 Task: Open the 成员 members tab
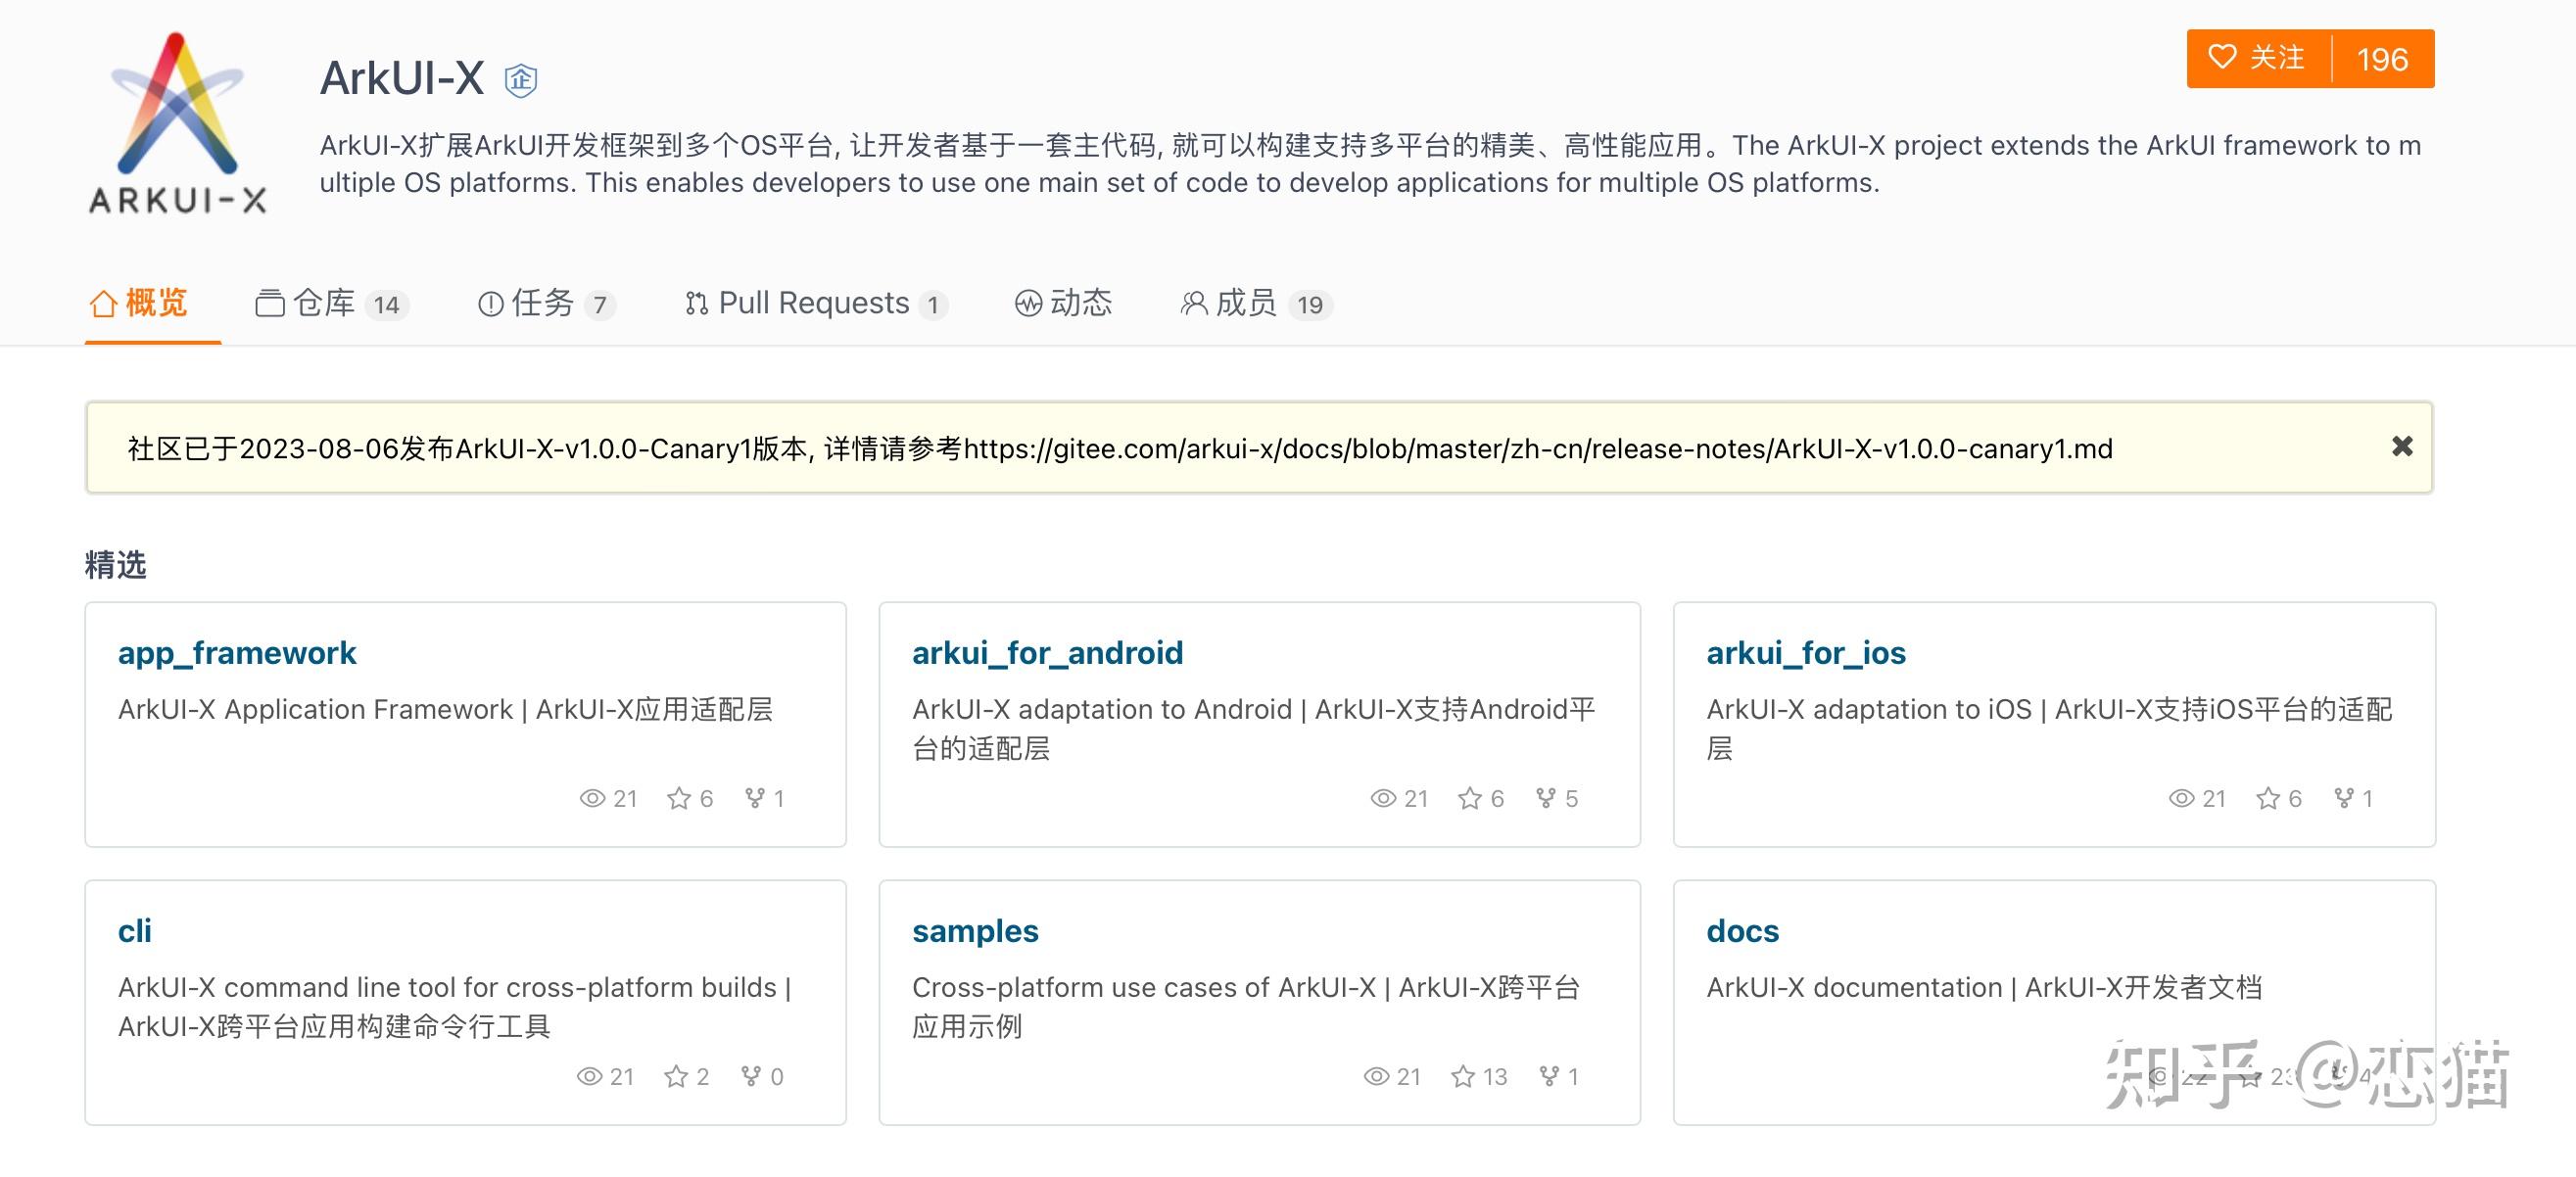(1256, 303)
